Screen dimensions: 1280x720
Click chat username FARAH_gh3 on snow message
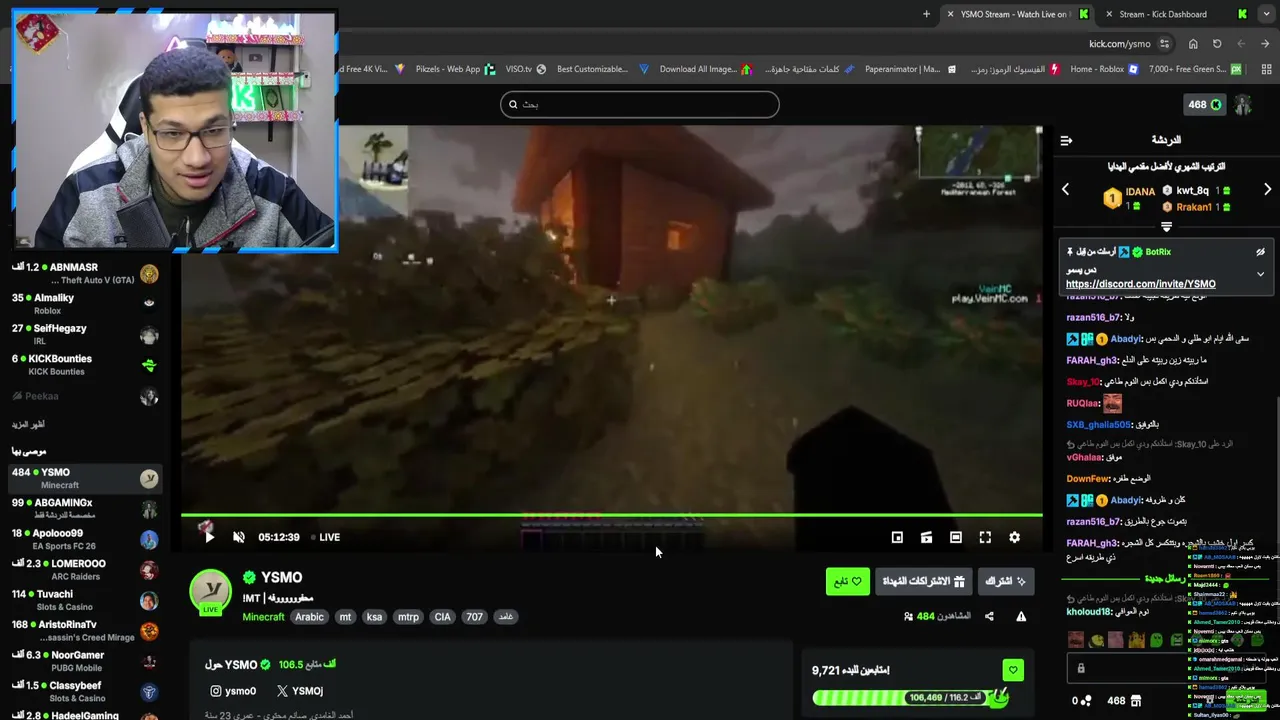pyautogui.click(x=1091, y=360)
